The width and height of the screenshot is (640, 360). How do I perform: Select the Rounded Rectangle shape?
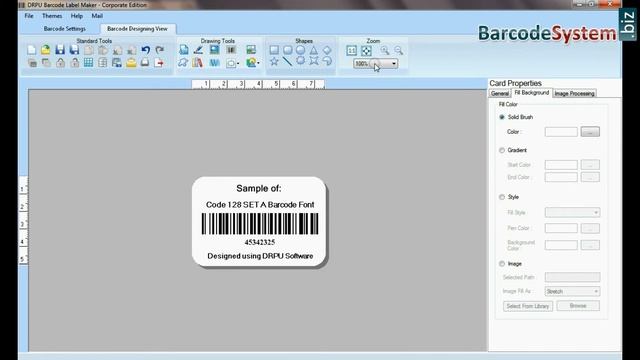[x=288, y=50]
